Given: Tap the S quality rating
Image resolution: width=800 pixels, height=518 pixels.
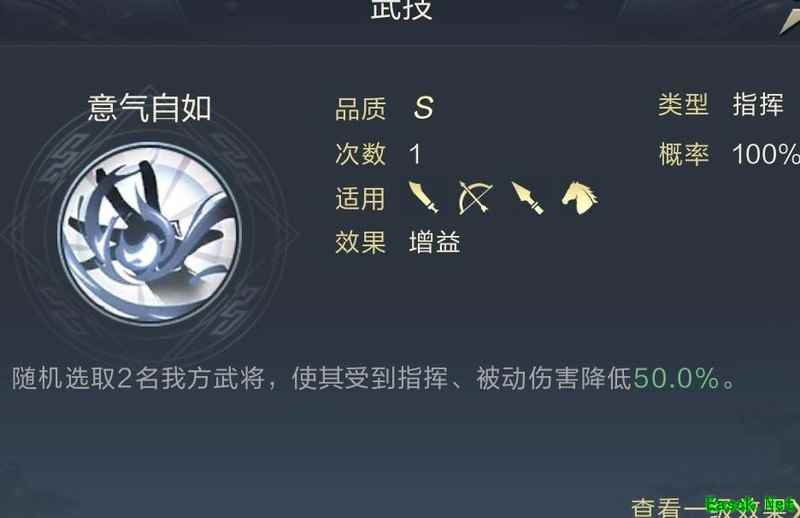Looking at the screenshot, I should coord(423,108).
